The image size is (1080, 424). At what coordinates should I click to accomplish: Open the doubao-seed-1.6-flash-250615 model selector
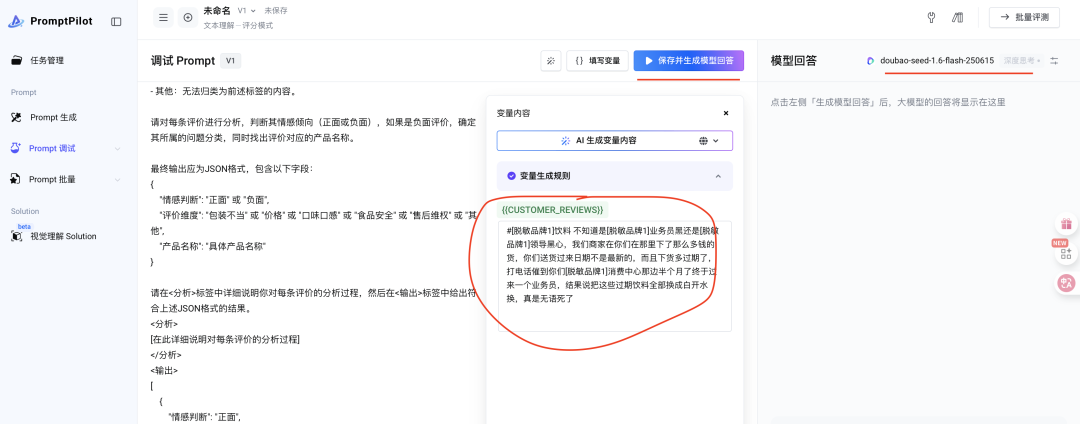point(930,61)
